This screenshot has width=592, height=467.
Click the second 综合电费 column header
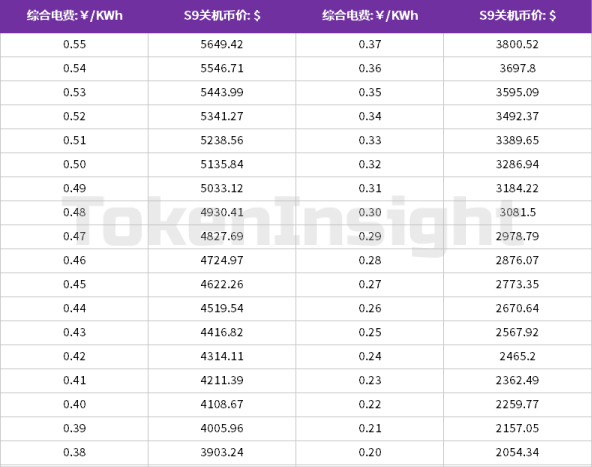(x=370, y=16)
